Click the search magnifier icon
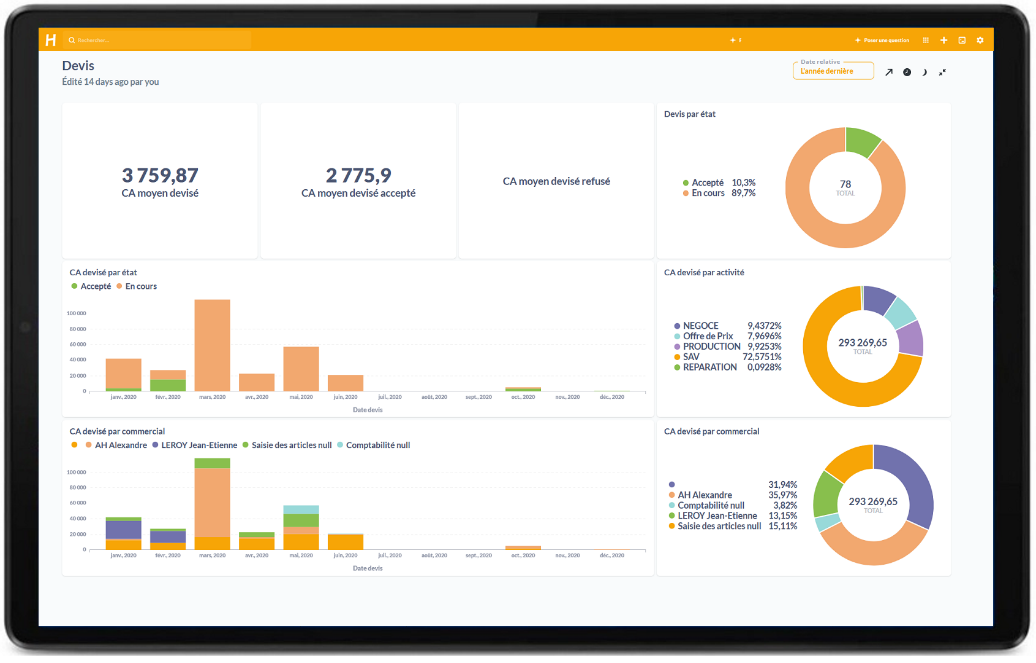This screenshot has width=1036, height=663. pos(72,40)
